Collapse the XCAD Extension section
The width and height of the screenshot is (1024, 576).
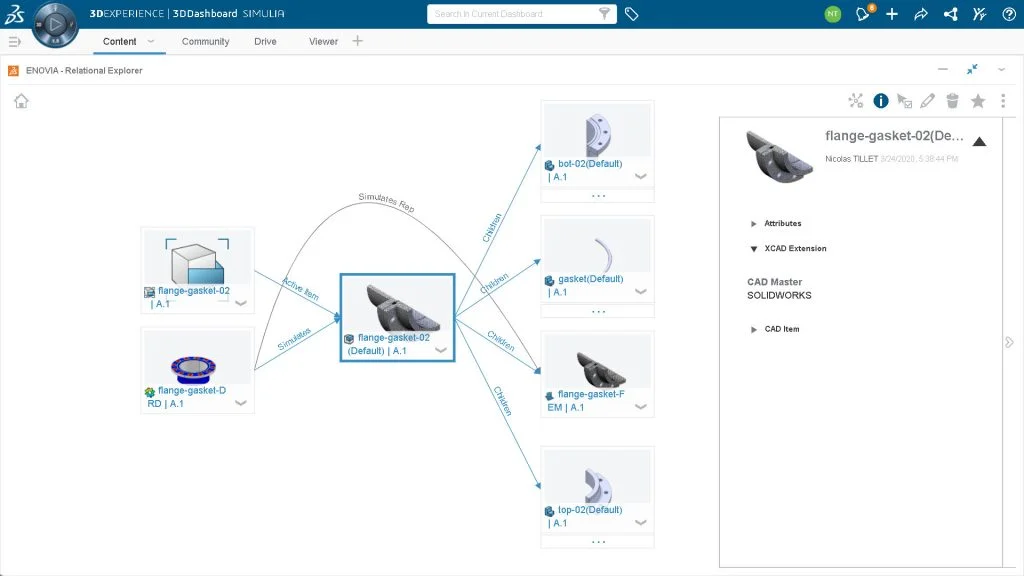click(754, 249)
